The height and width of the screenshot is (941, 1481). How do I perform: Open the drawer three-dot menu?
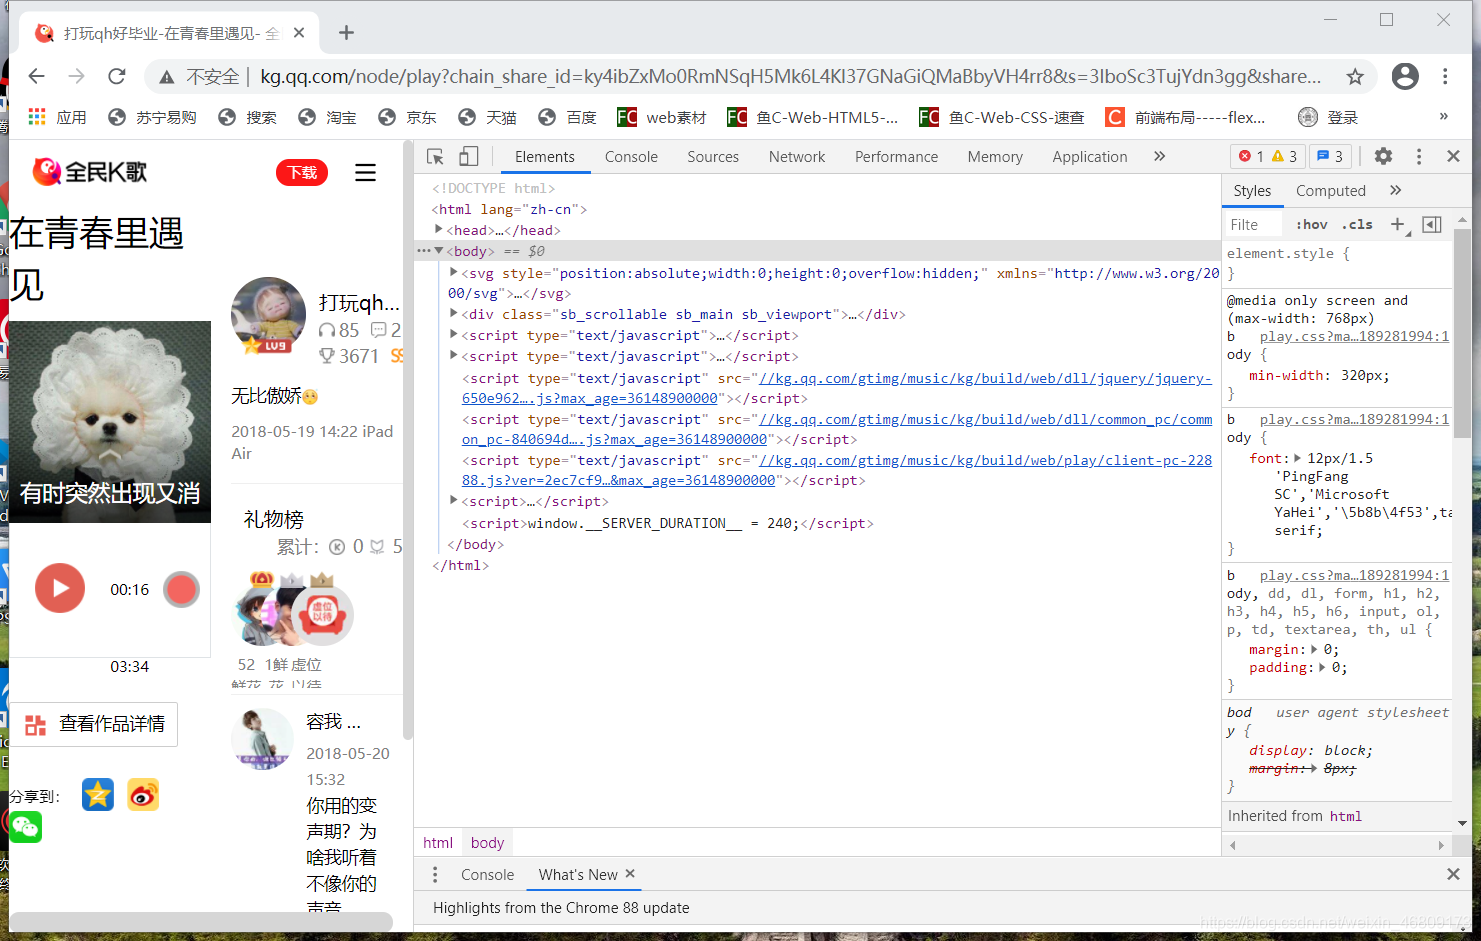click(x=434, y=874)
